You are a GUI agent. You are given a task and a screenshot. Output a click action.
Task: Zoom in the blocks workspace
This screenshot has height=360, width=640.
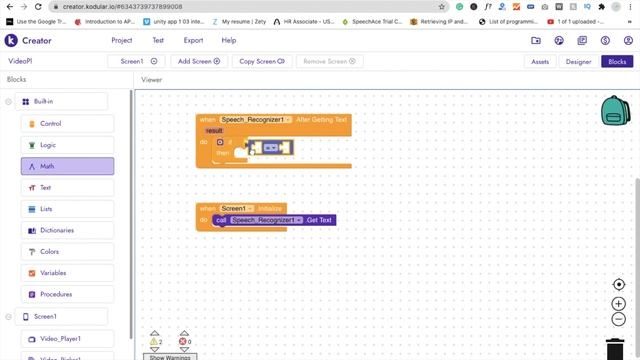(x=619, y=304)
